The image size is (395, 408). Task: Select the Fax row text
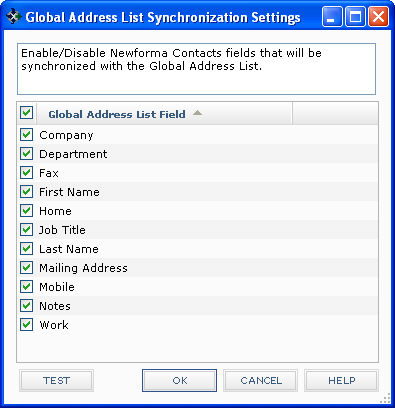click(x=49, y=173)
